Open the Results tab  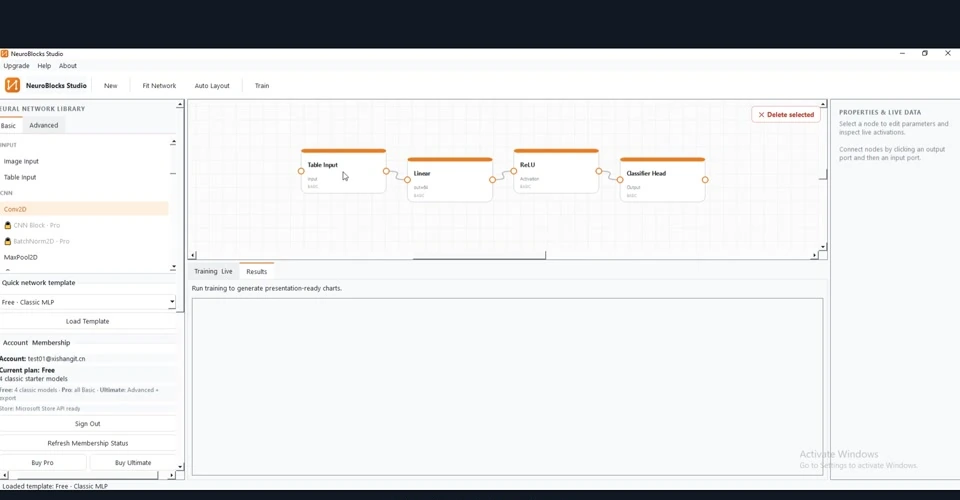[x=257, y=271]
